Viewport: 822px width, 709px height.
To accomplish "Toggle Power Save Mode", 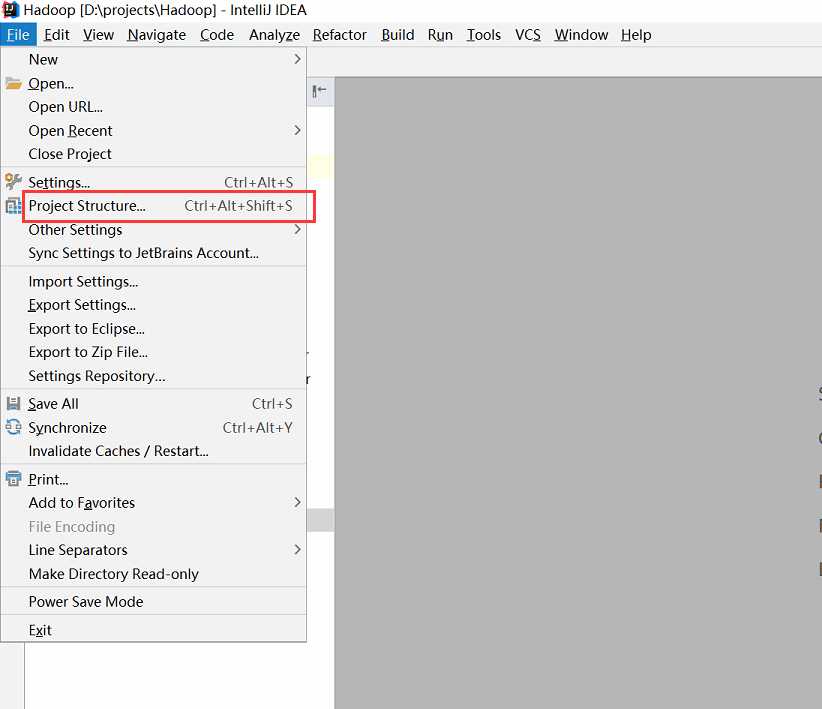I will (x=154, y=601).
